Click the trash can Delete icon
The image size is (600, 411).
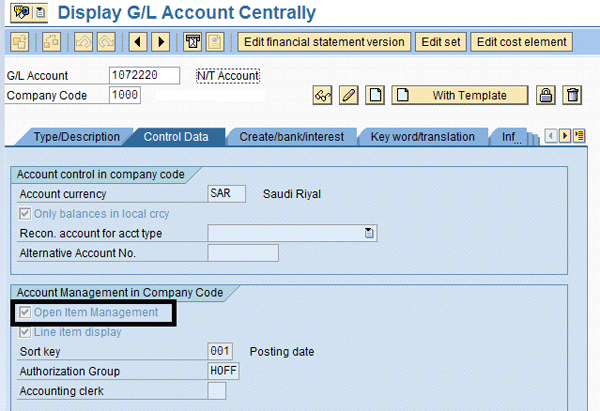572,96
